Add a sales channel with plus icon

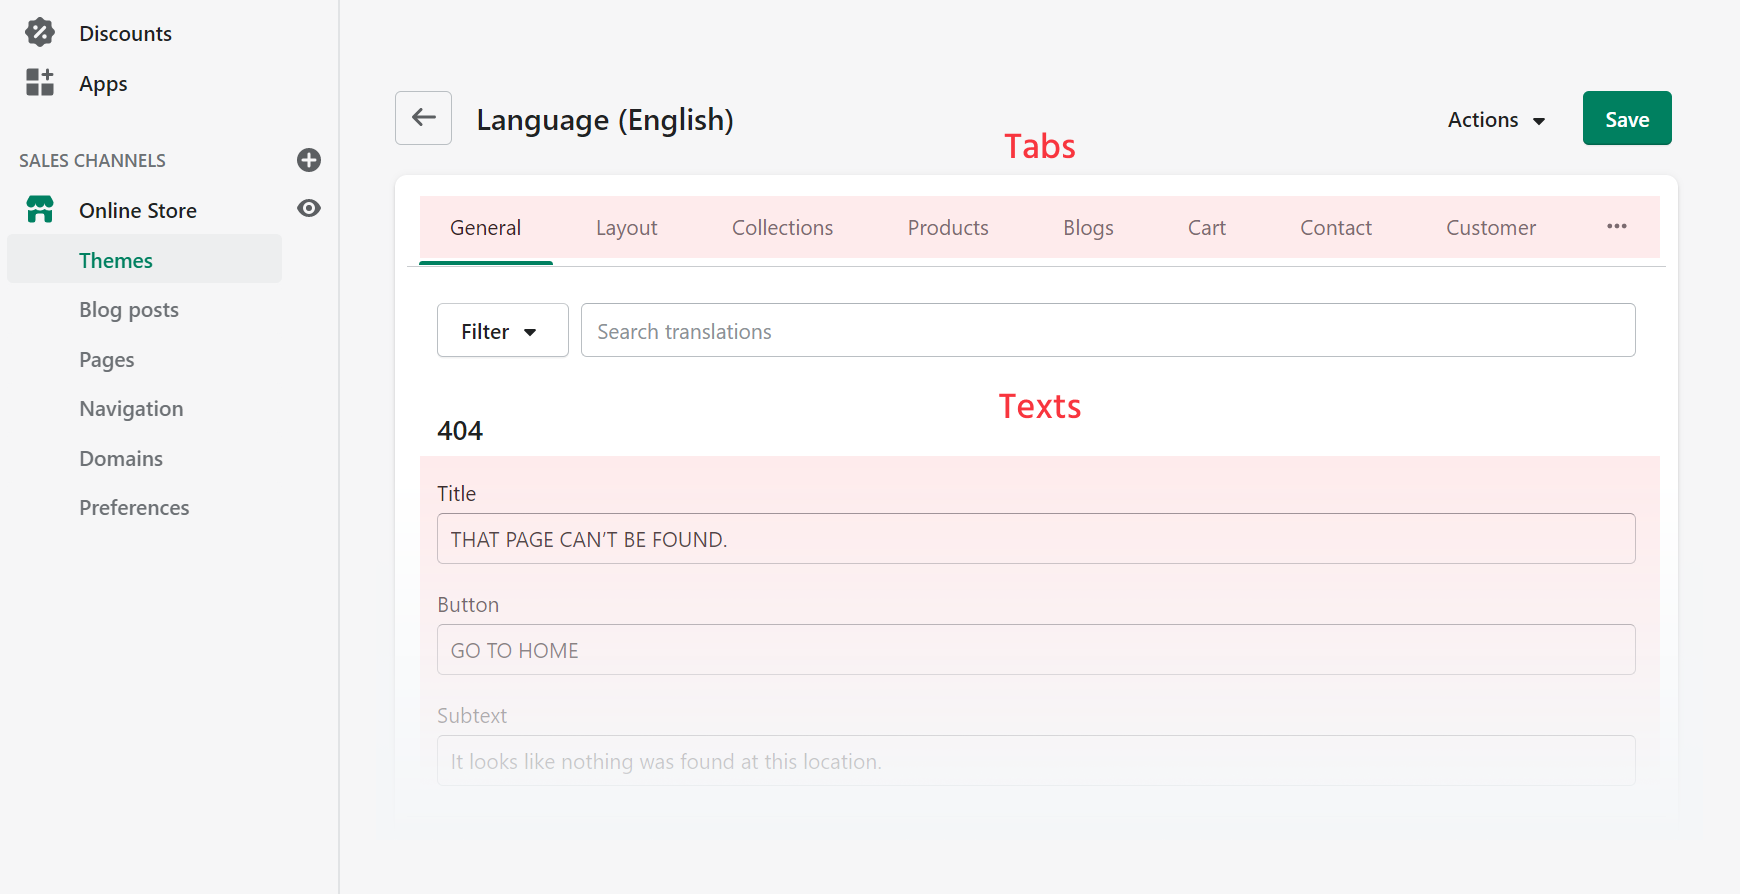[309, 160]
